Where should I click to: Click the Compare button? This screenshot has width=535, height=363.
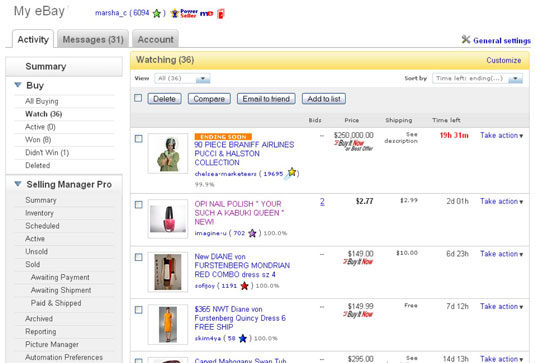(x=209, y=99)
